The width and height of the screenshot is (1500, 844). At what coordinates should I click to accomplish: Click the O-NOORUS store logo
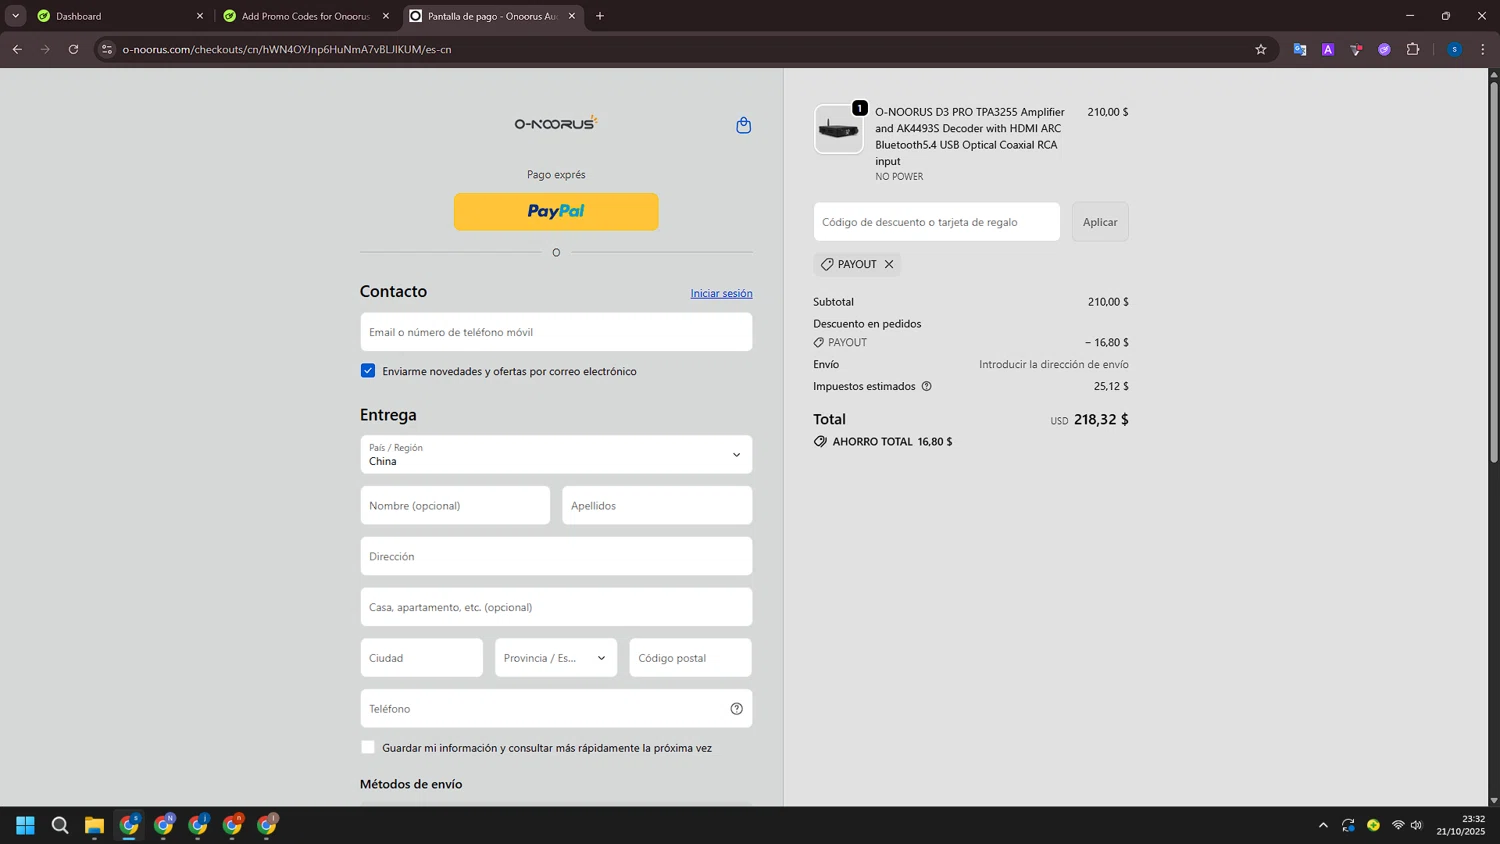pyautogui.click(x=556, y=123)
